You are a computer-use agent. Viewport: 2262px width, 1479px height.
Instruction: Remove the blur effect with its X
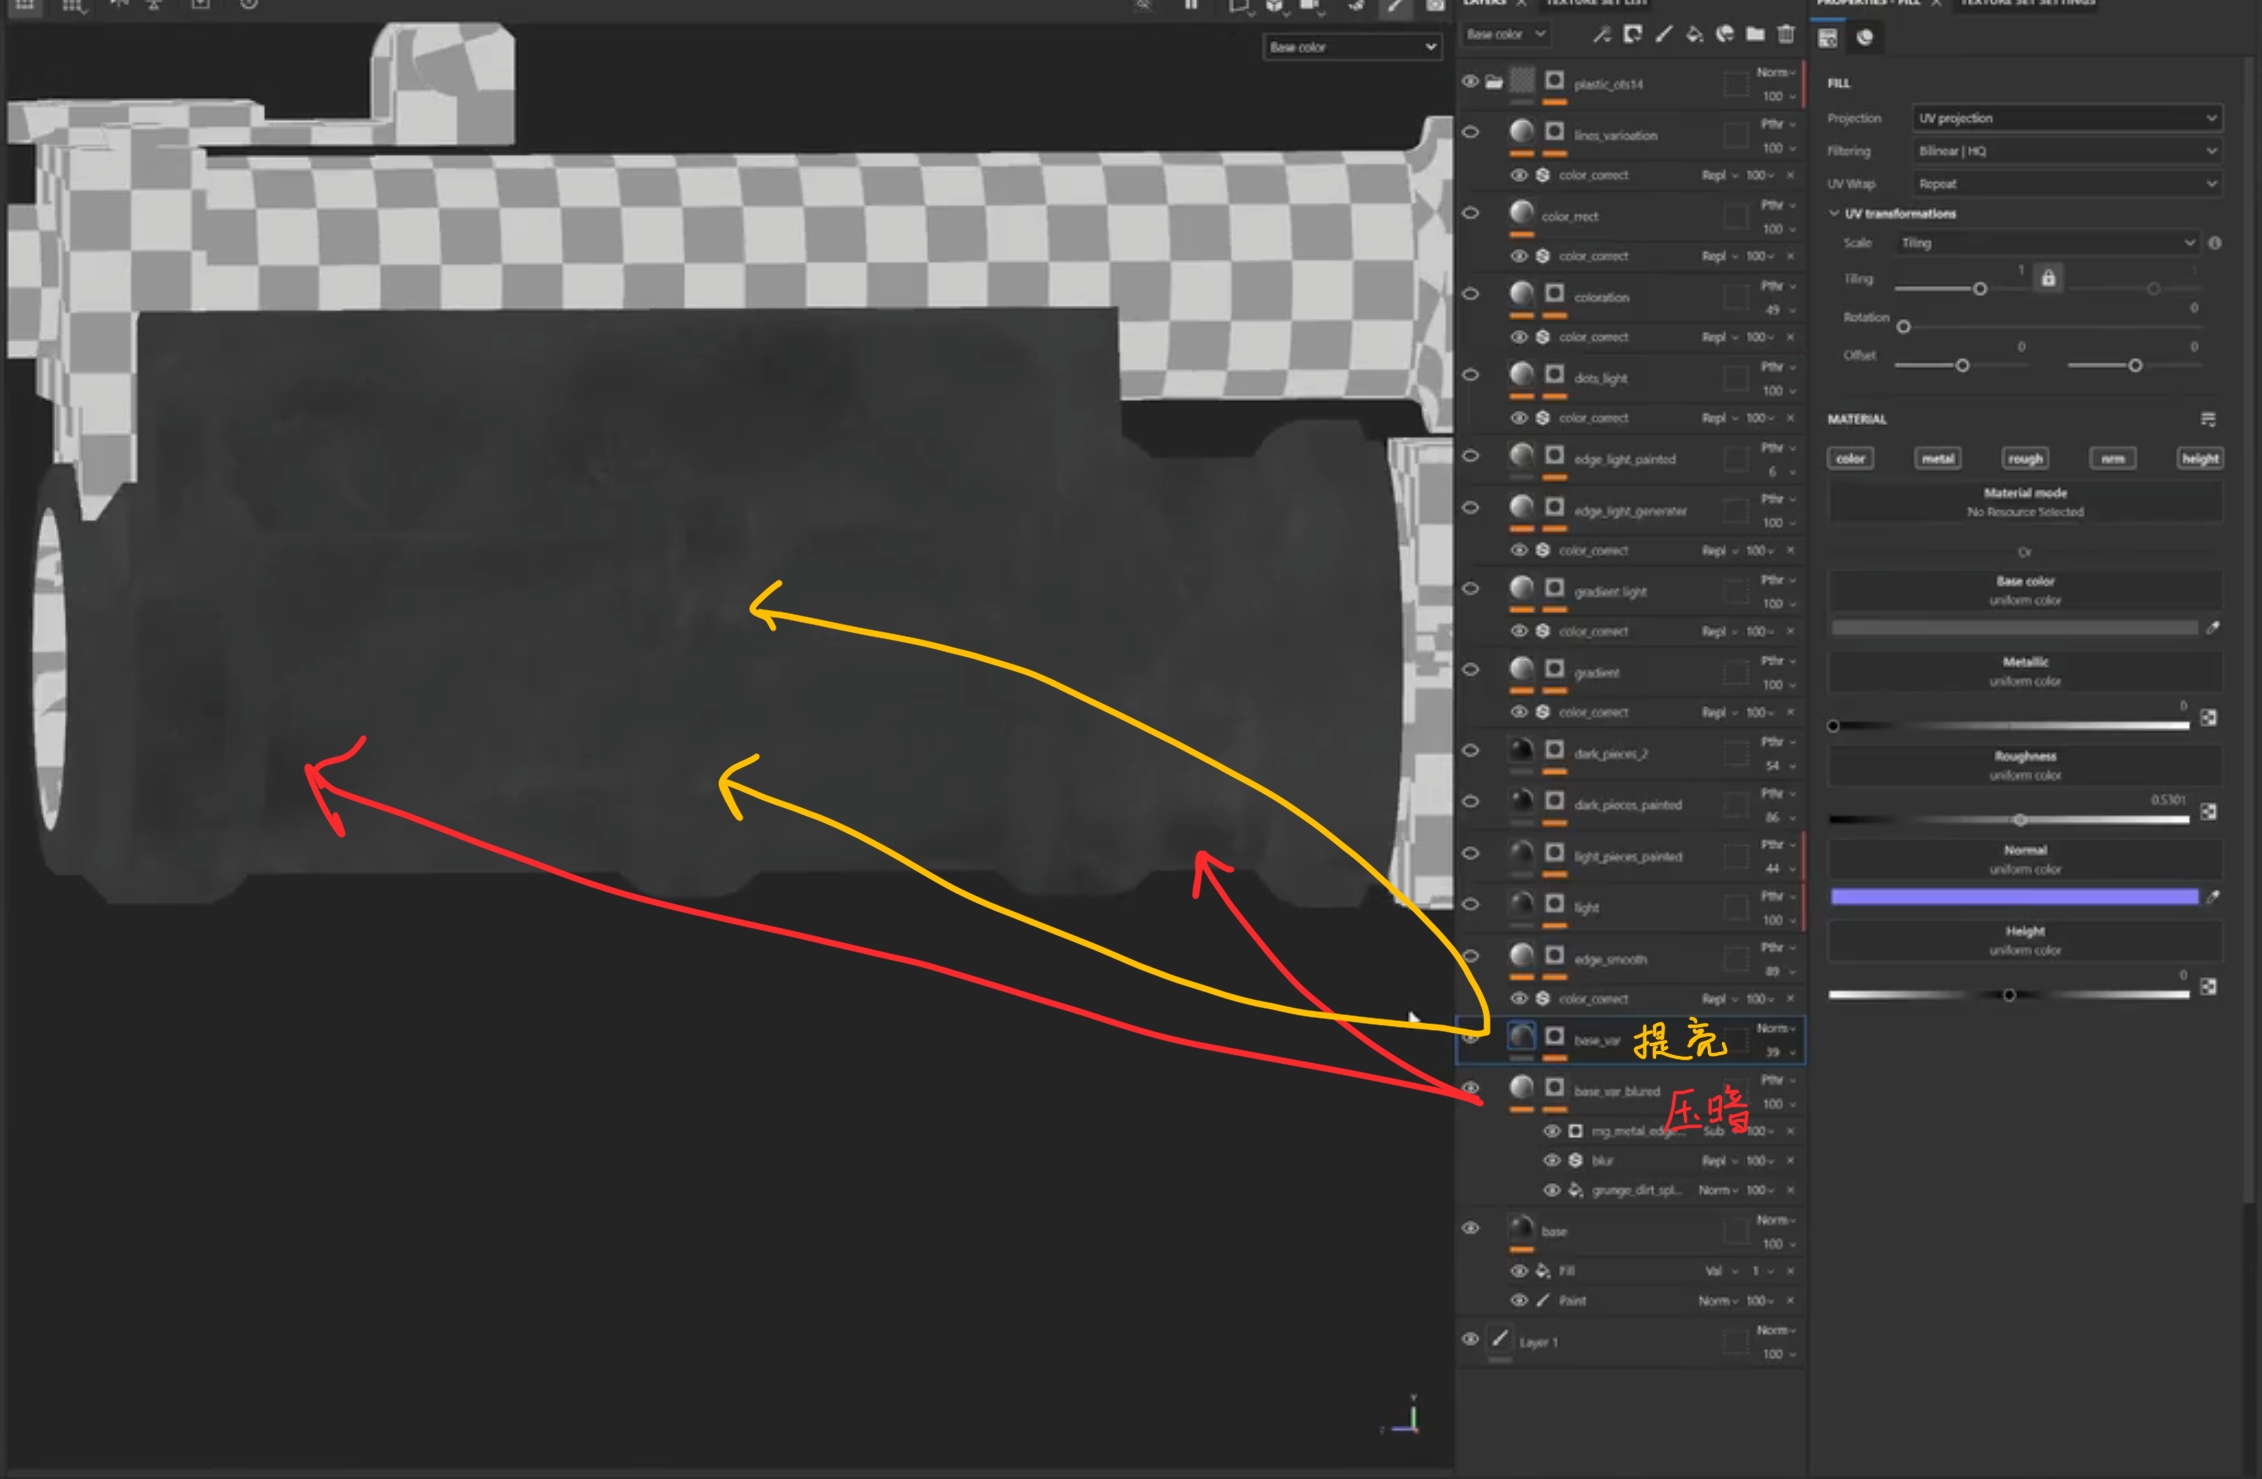pyautogui.click(x=1790, y=1160)
